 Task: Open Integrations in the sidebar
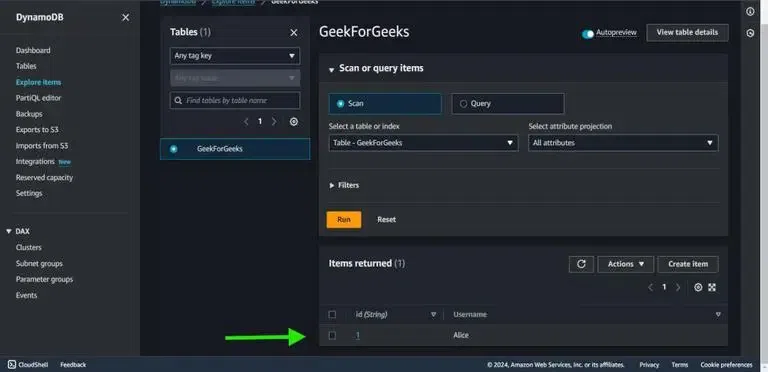coord(35,162)
